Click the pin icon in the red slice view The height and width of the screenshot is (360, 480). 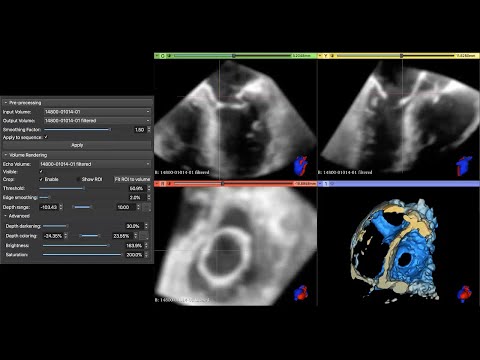pyautogui.click(x=156, y=184)
